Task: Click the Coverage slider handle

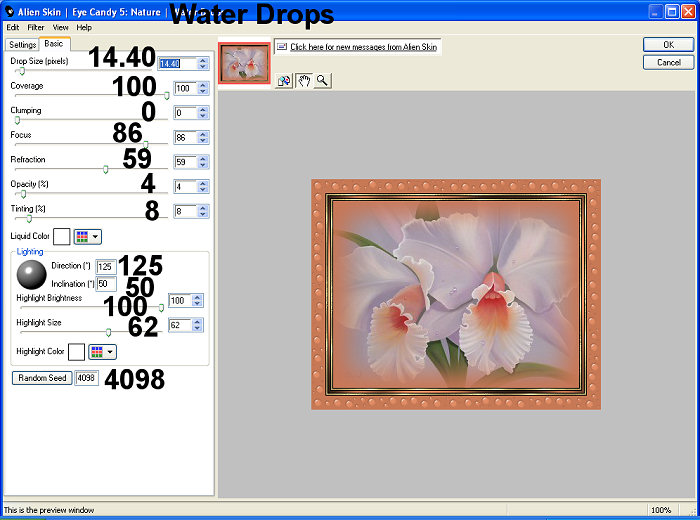Action: coord(167,95)
